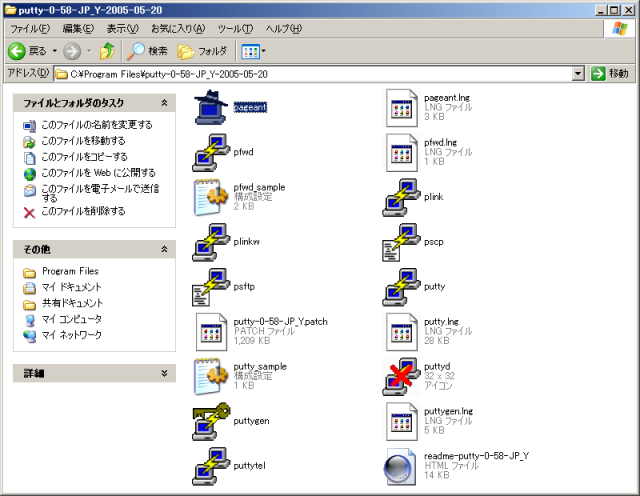Screen dimensions: 640x496
Task: Open the Views dropdown button
Action: (x=251, y=50)
